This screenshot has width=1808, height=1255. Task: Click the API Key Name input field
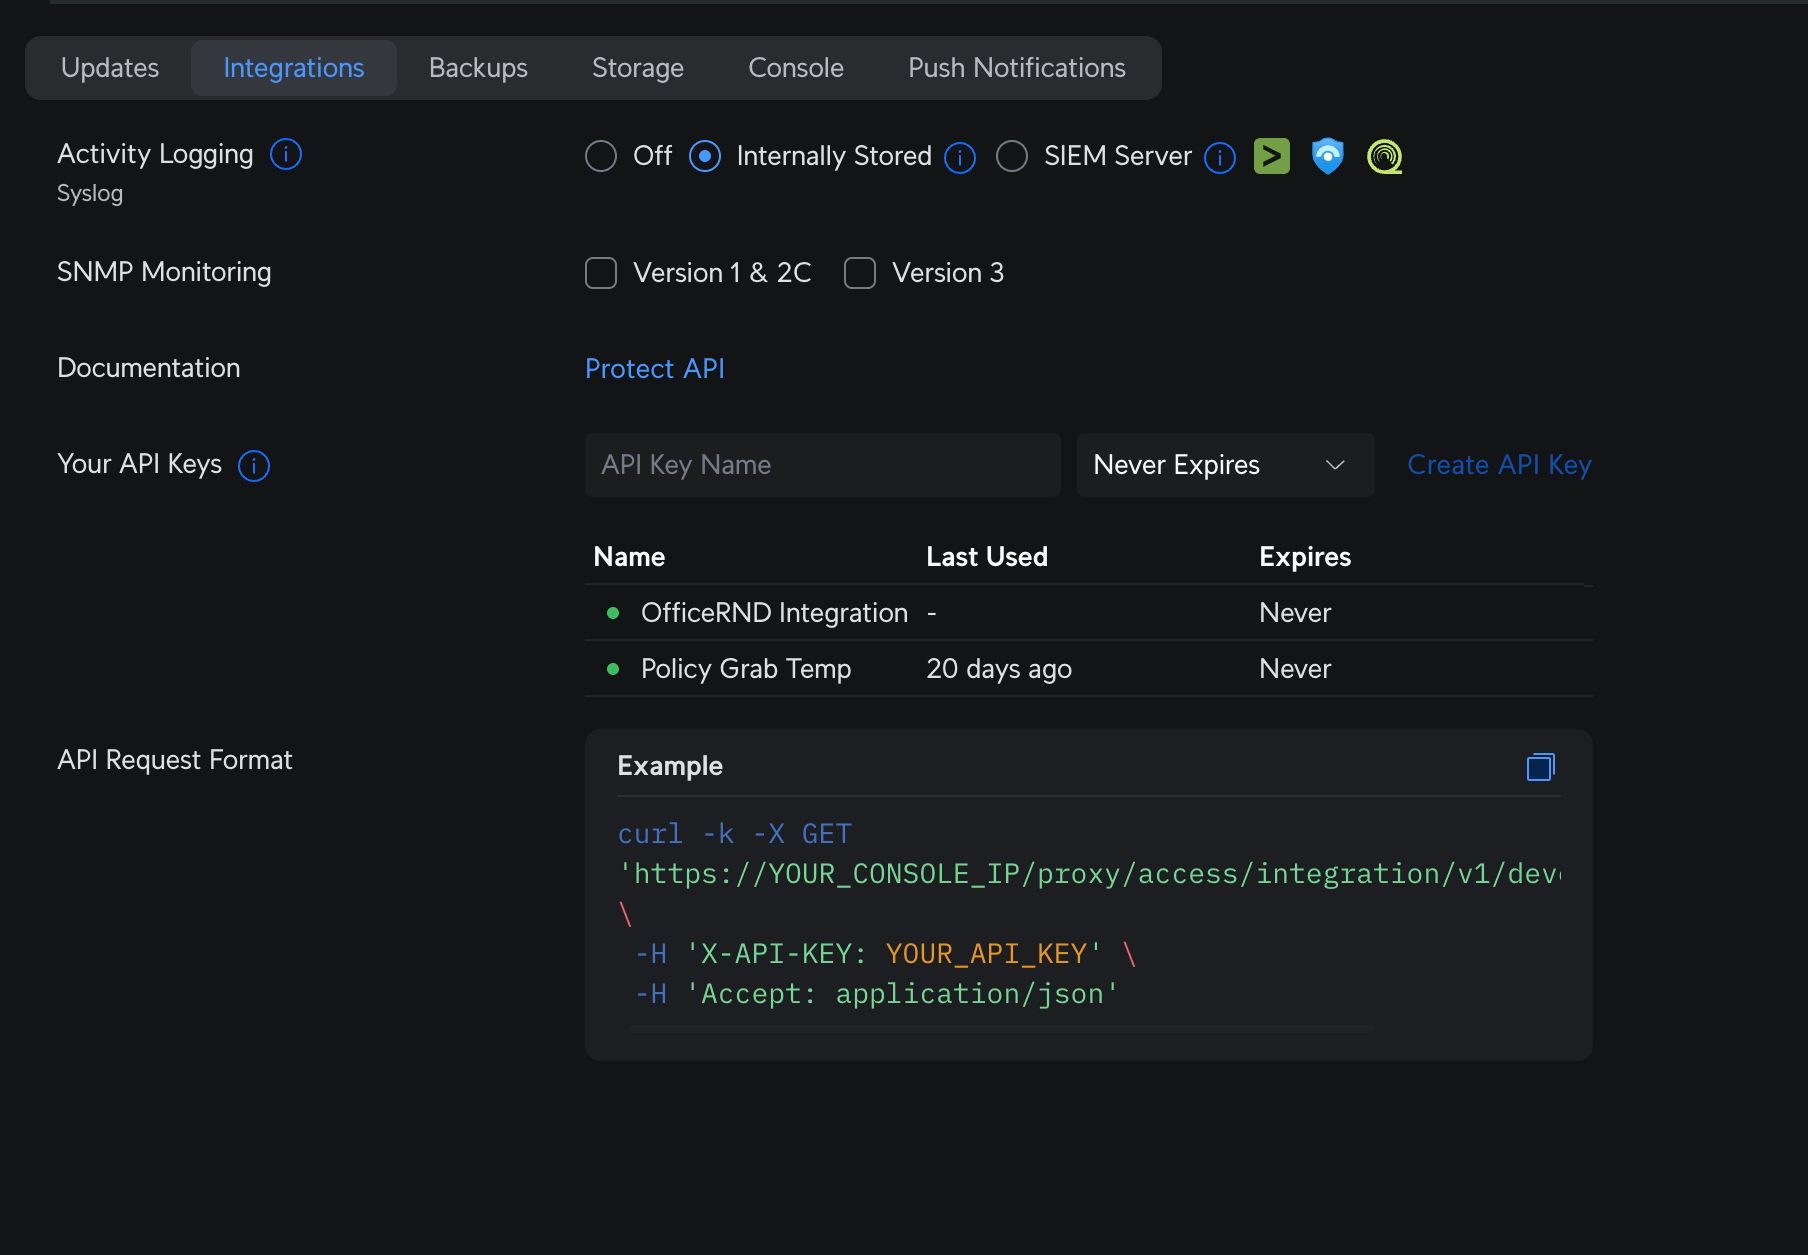[x=822, y=465]
